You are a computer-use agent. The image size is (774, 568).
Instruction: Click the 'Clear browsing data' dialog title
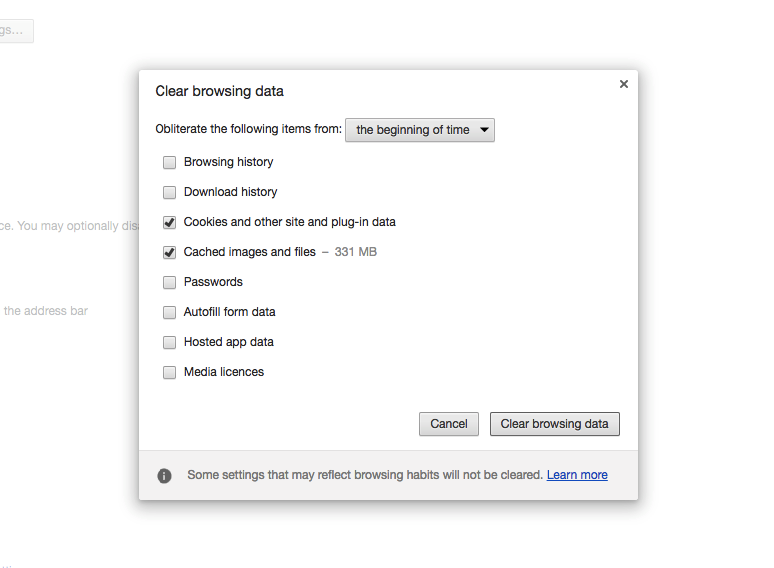pos(219,91)
